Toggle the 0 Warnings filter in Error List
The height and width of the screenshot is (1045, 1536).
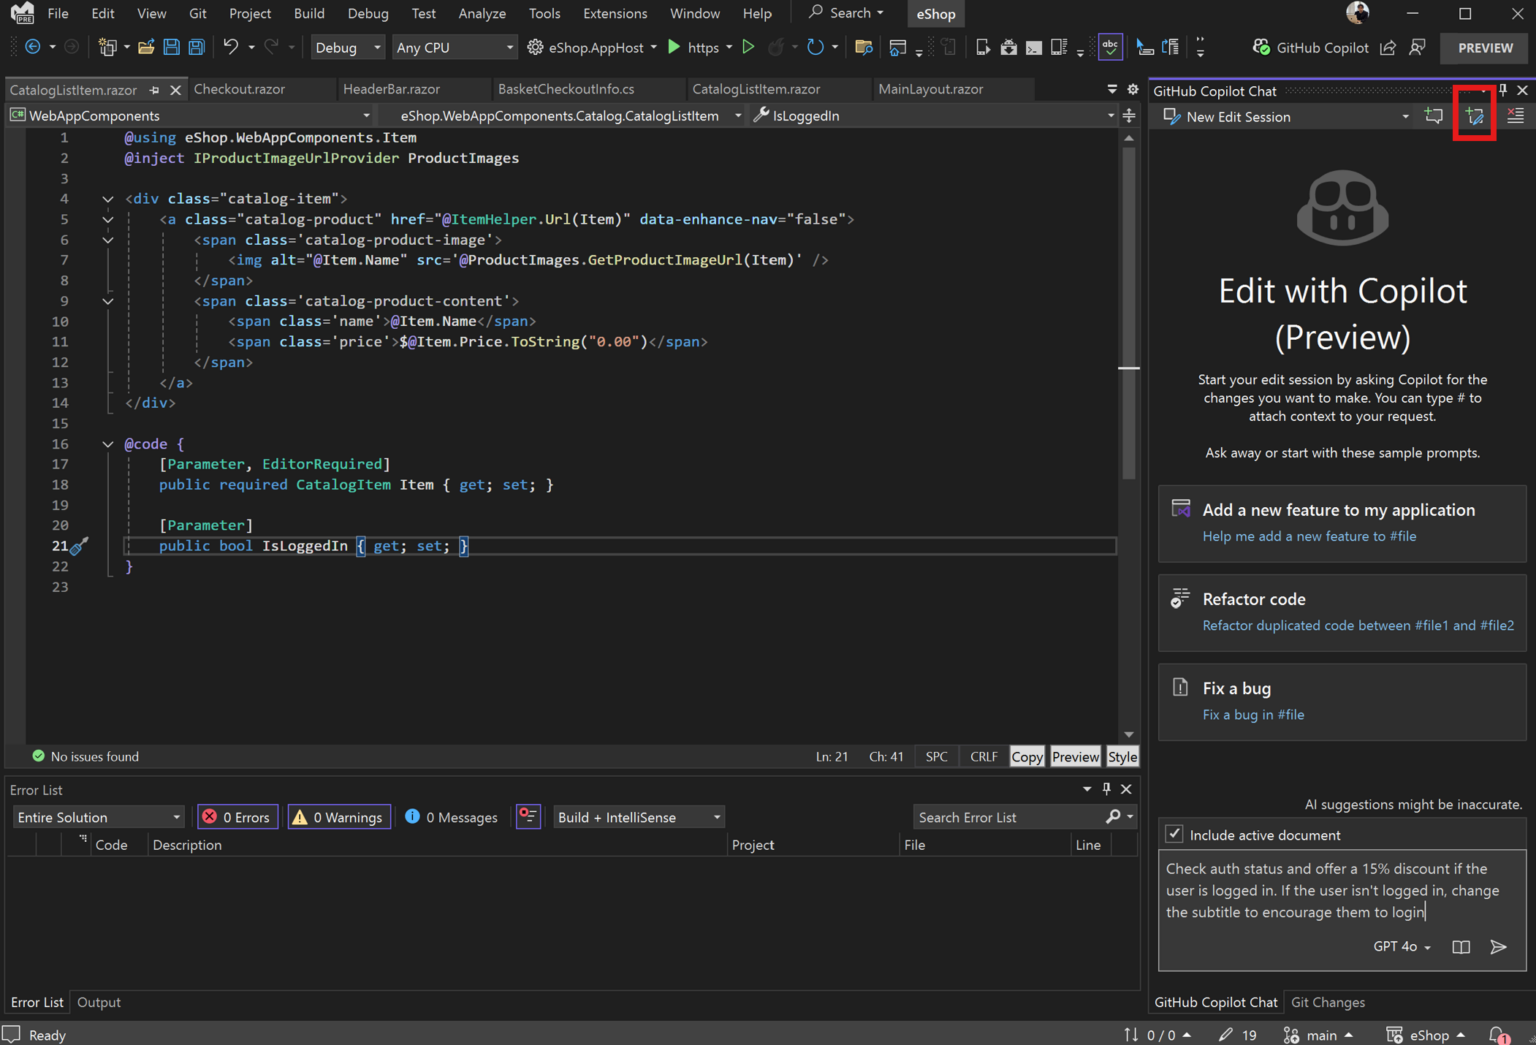pos(339,817)
